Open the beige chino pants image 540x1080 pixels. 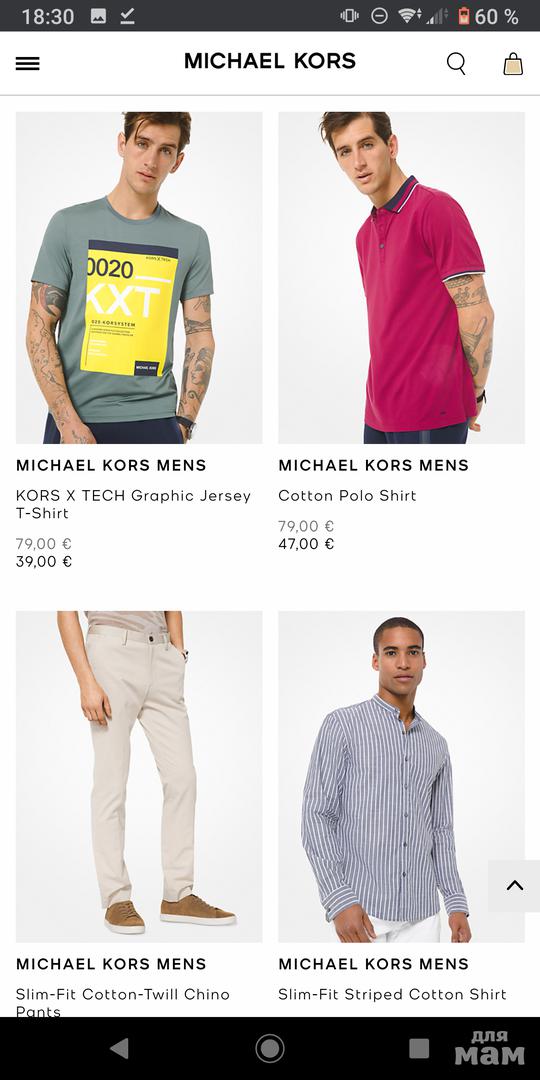click(139, 776)
